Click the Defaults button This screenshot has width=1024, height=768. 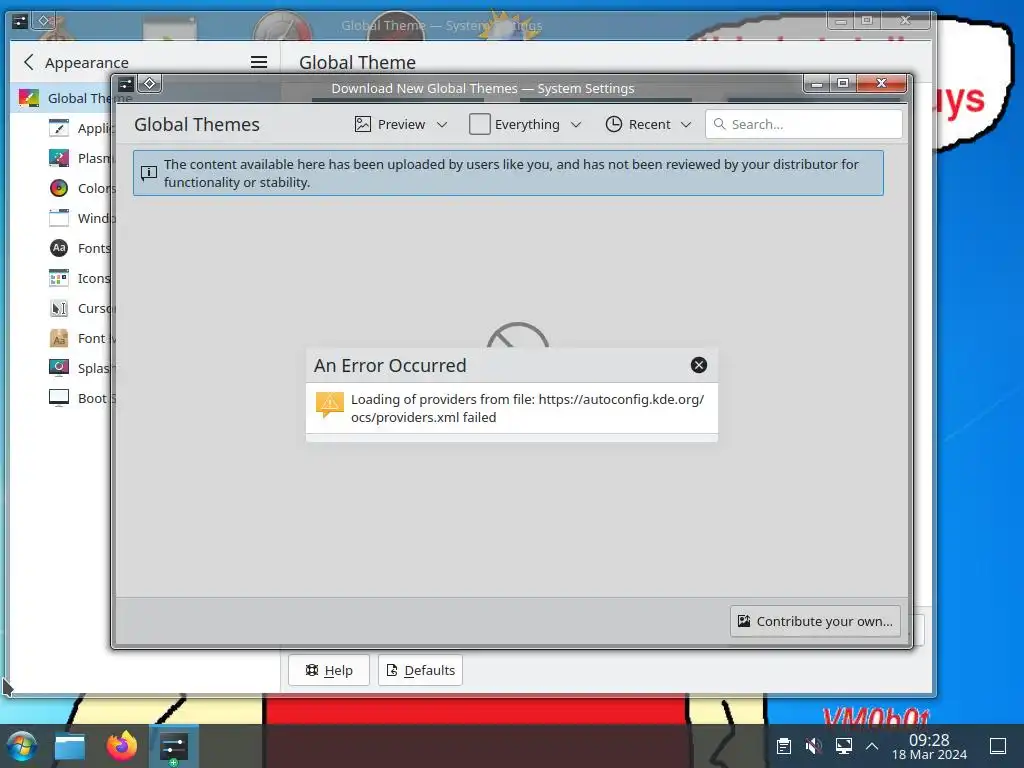click(x=421, y=670)
